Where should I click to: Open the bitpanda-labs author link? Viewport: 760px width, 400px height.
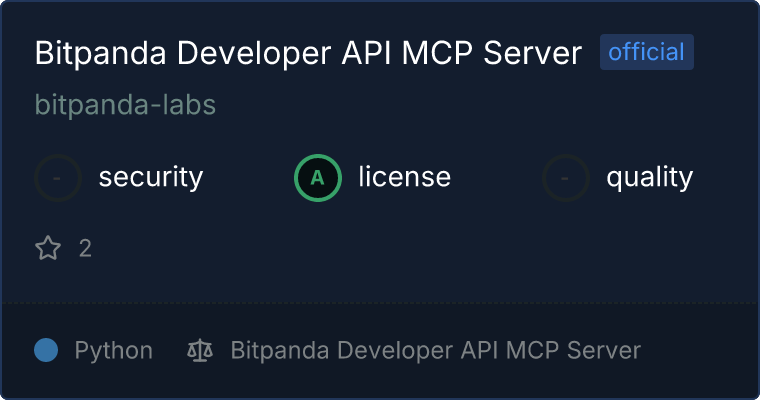click(125, 105)
